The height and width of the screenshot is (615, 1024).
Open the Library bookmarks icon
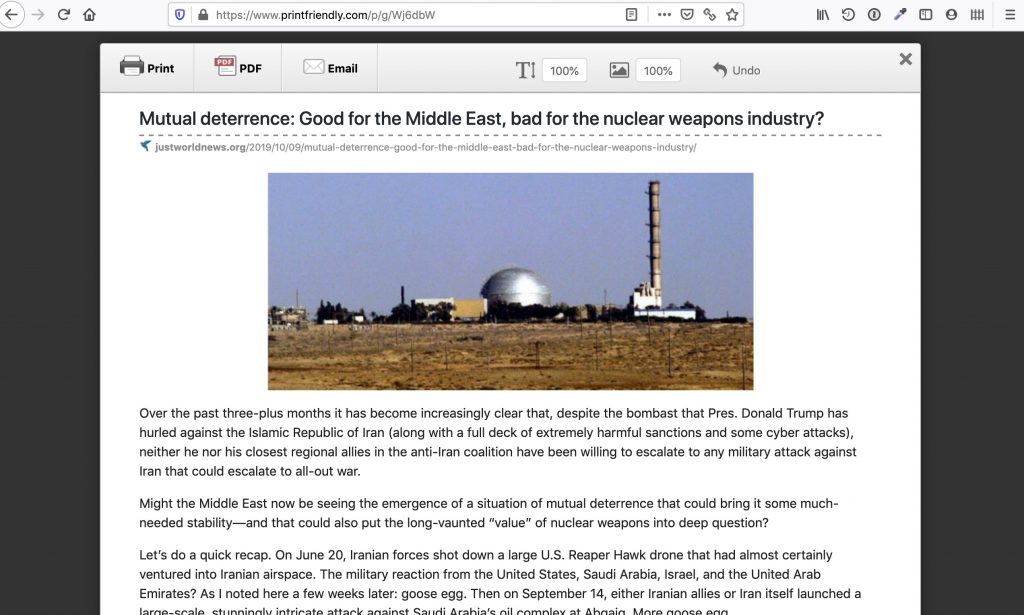823,15
